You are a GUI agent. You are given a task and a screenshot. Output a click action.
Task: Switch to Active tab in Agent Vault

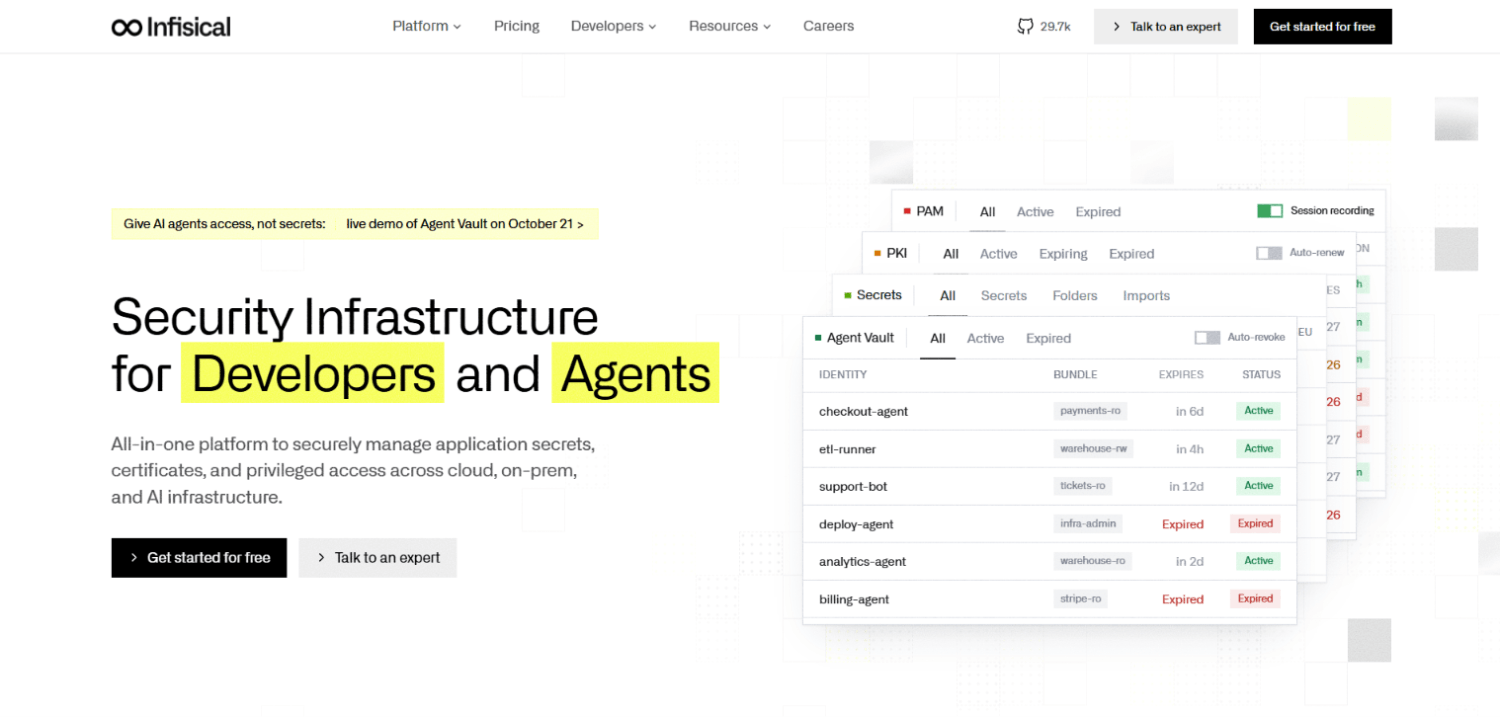pyautogui.click(x=985, y=339)
